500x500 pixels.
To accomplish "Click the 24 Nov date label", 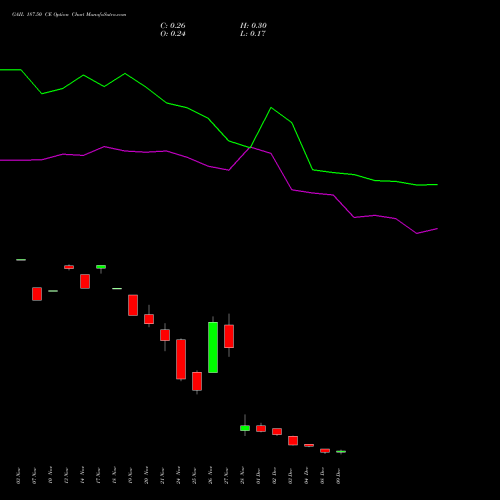I will (x=178, y=475).
